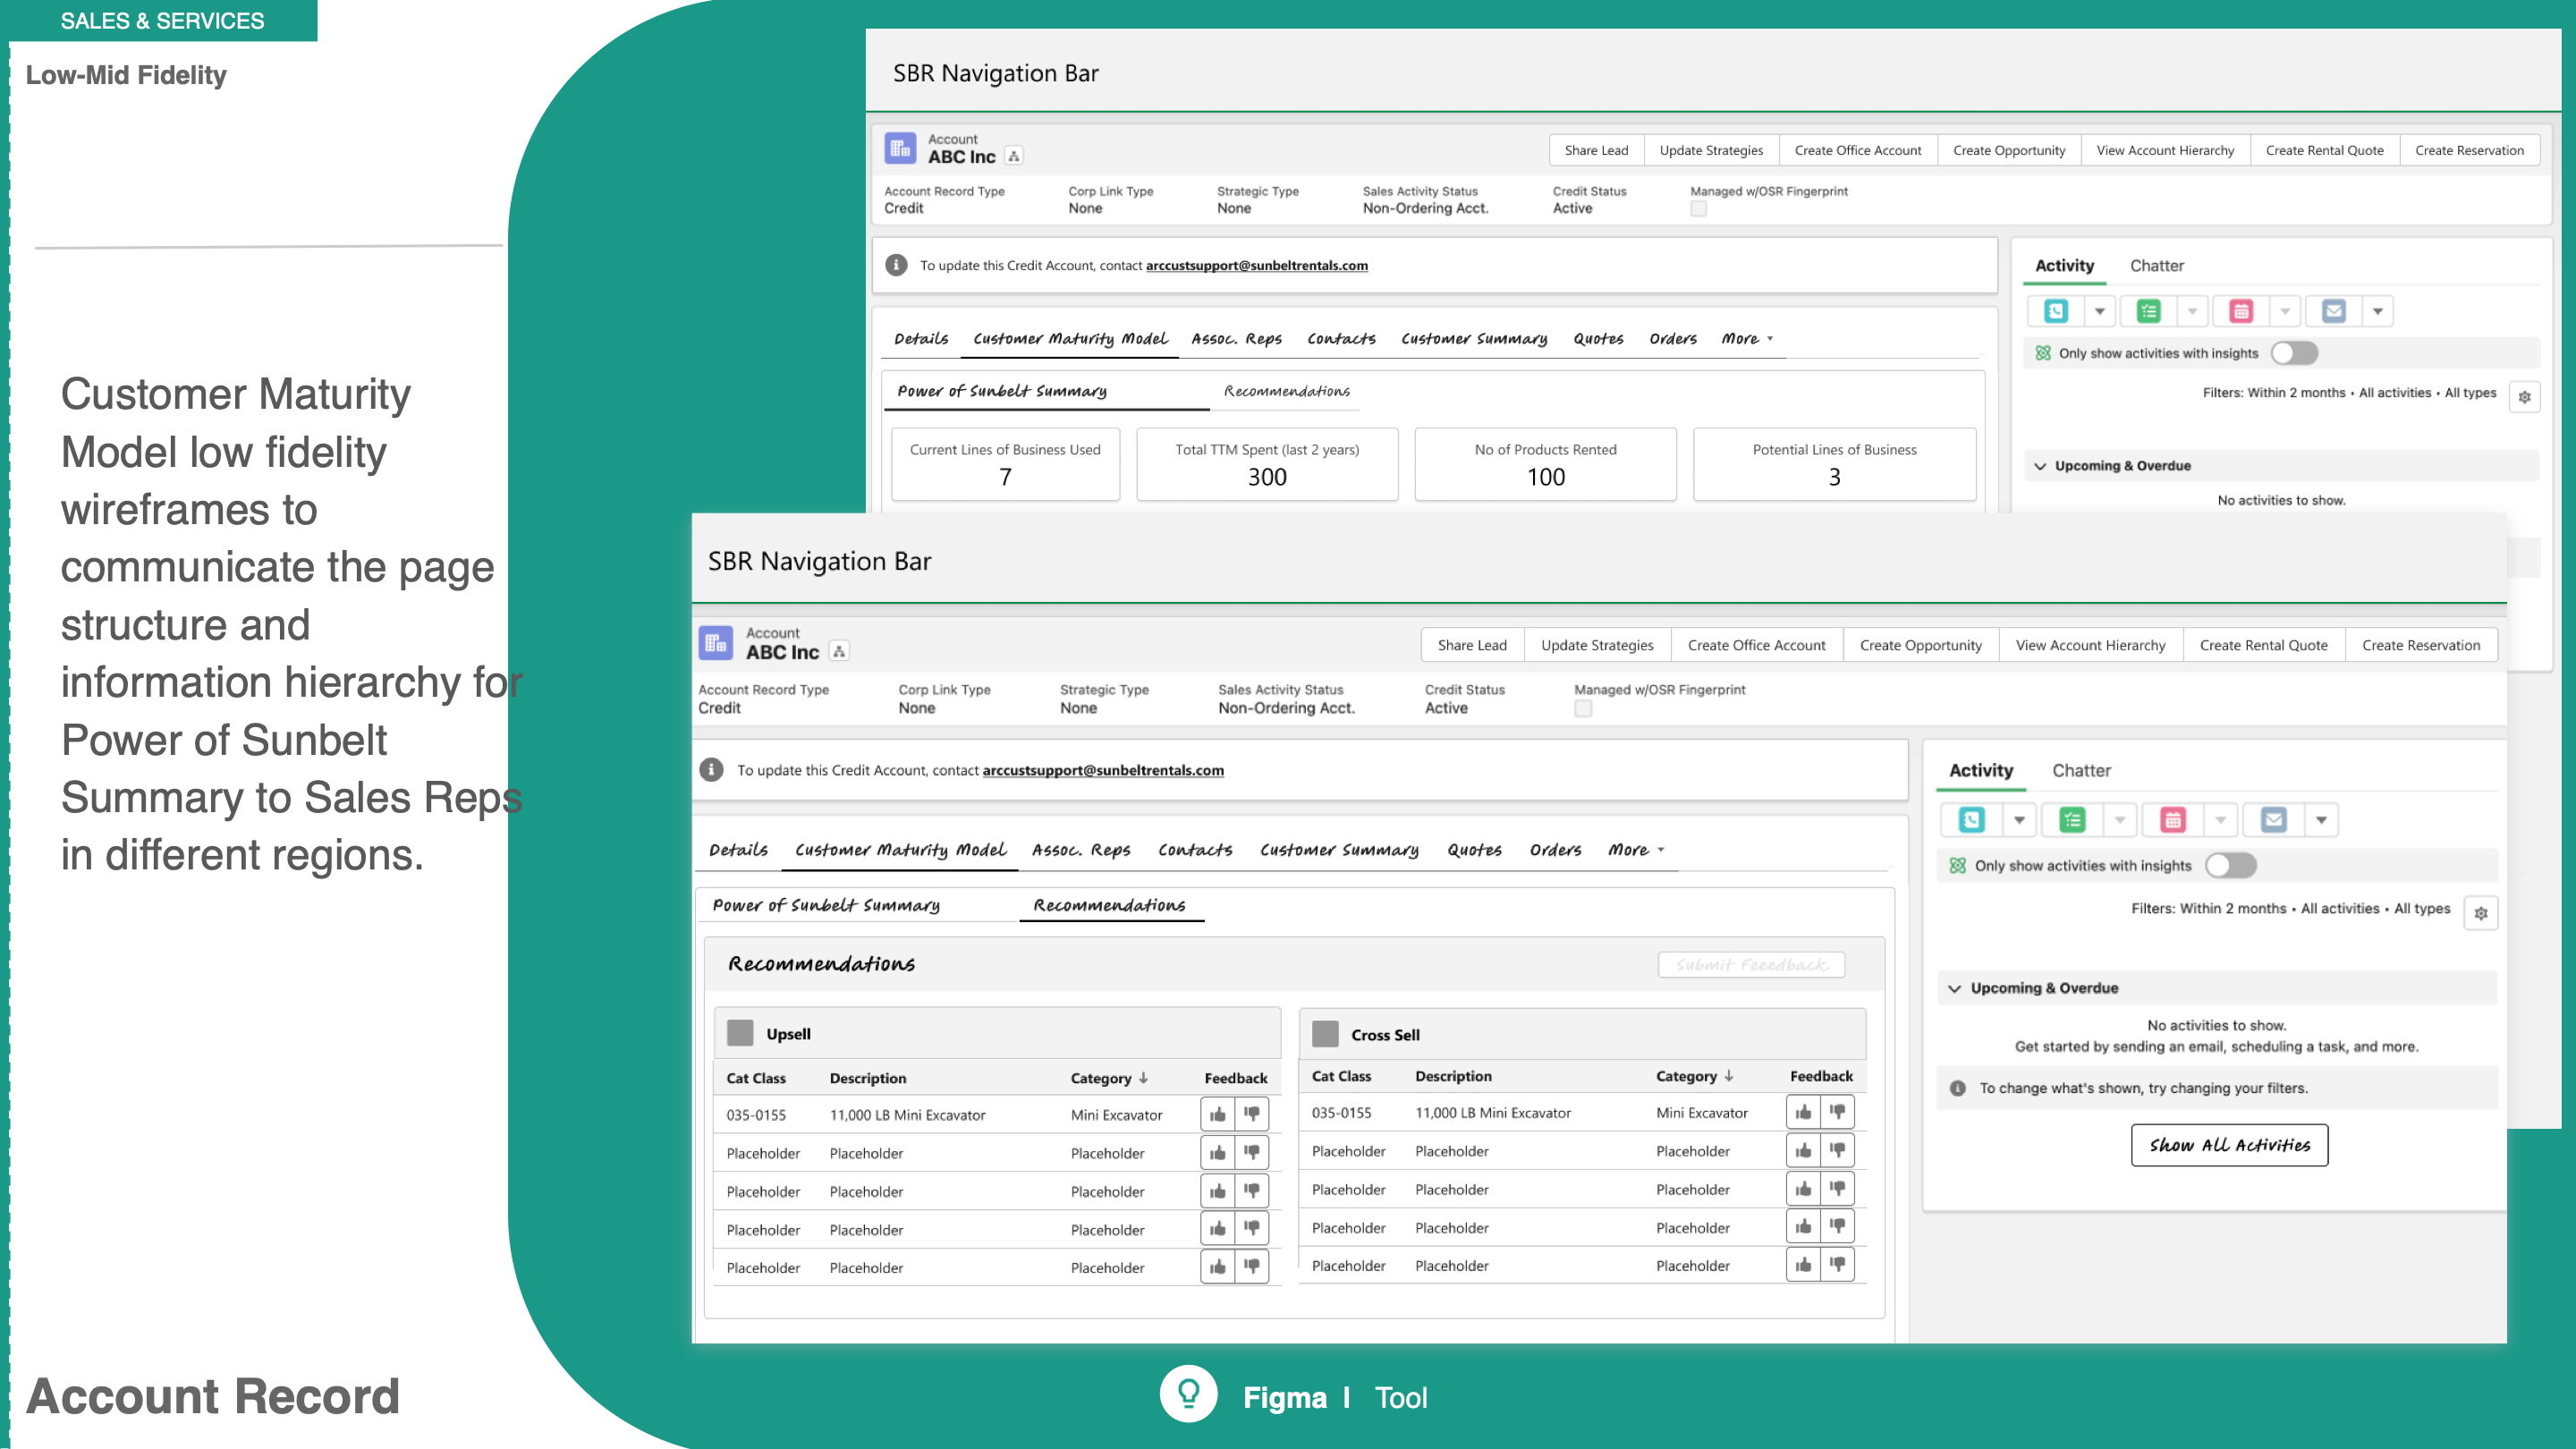
Task: Click the Account building icon in front window header
Action: pyautogui.click(x=716, y=643)
